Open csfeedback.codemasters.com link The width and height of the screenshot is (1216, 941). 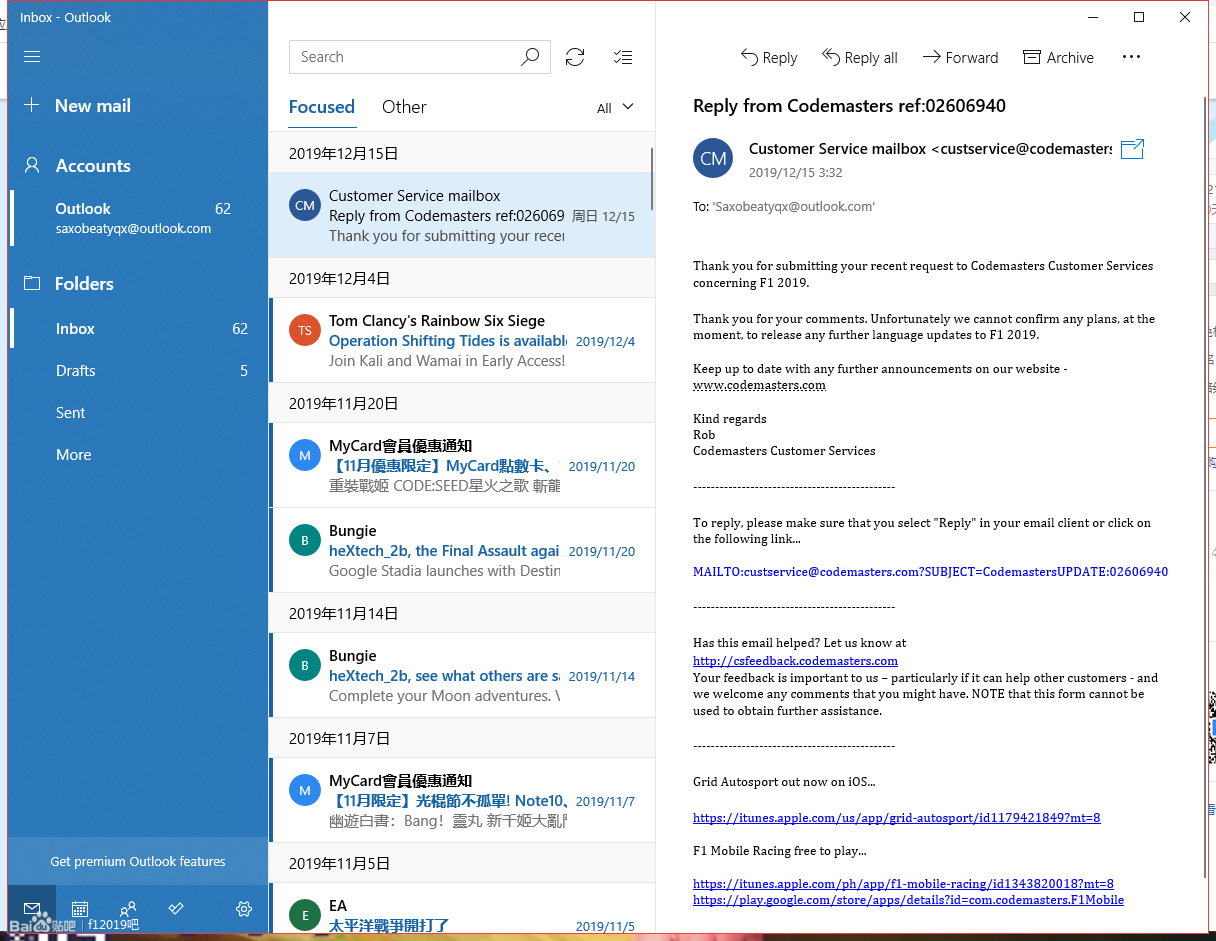pyautogui.click(x=795, y=660)
